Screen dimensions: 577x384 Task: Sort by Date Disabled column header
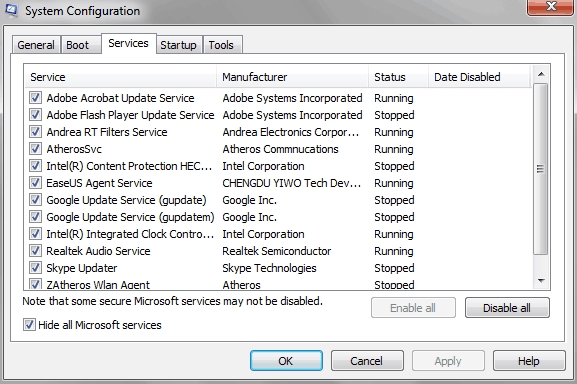click(479, 77)
